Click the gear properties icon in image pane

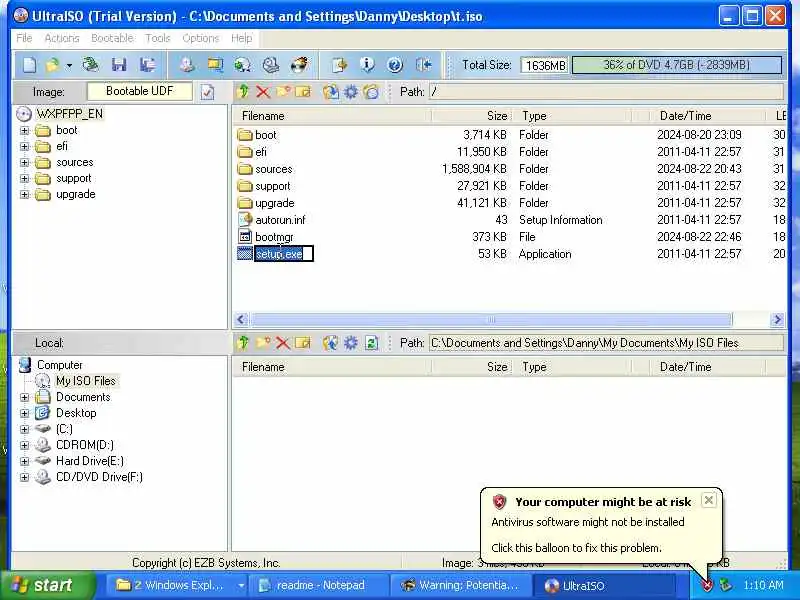[351, 92]
